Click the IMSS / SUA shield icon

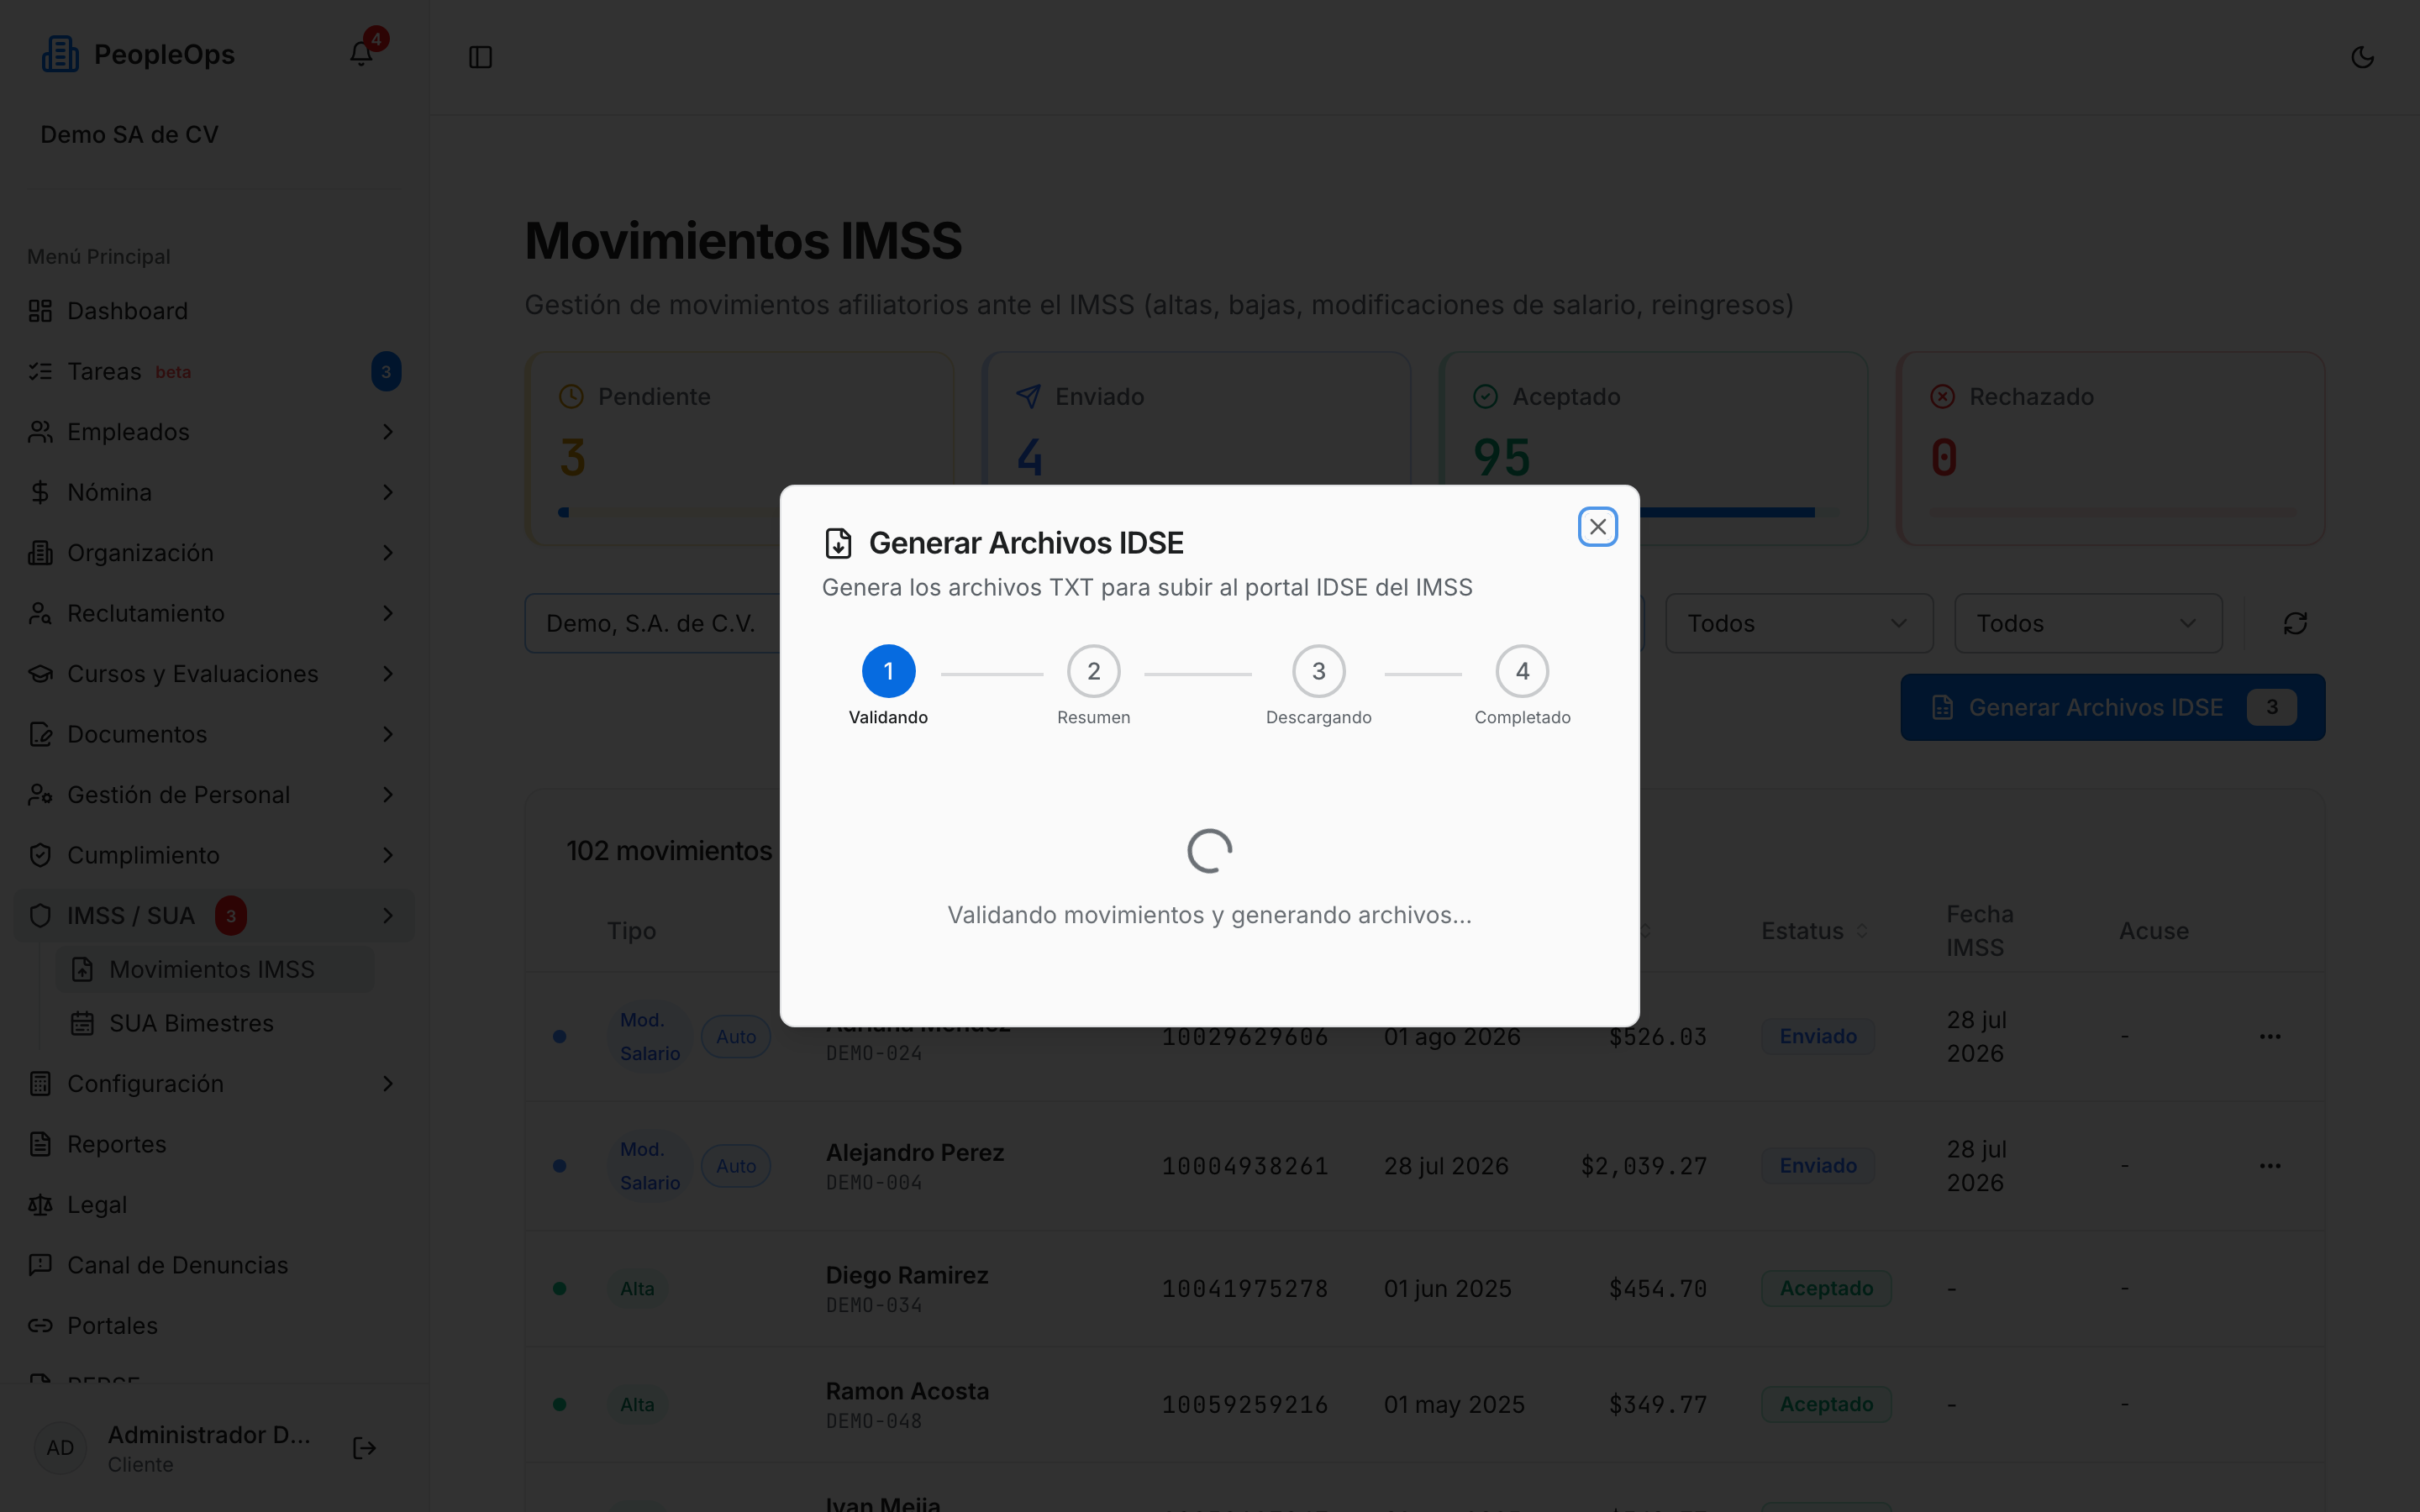pos(40,916)
